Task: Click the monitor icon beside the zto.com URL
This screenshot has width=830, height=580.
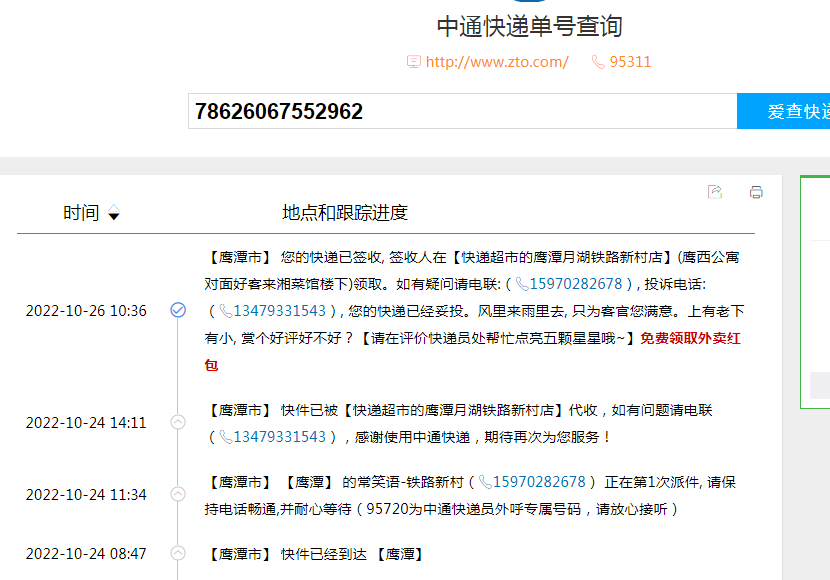Action: point(413,62)
